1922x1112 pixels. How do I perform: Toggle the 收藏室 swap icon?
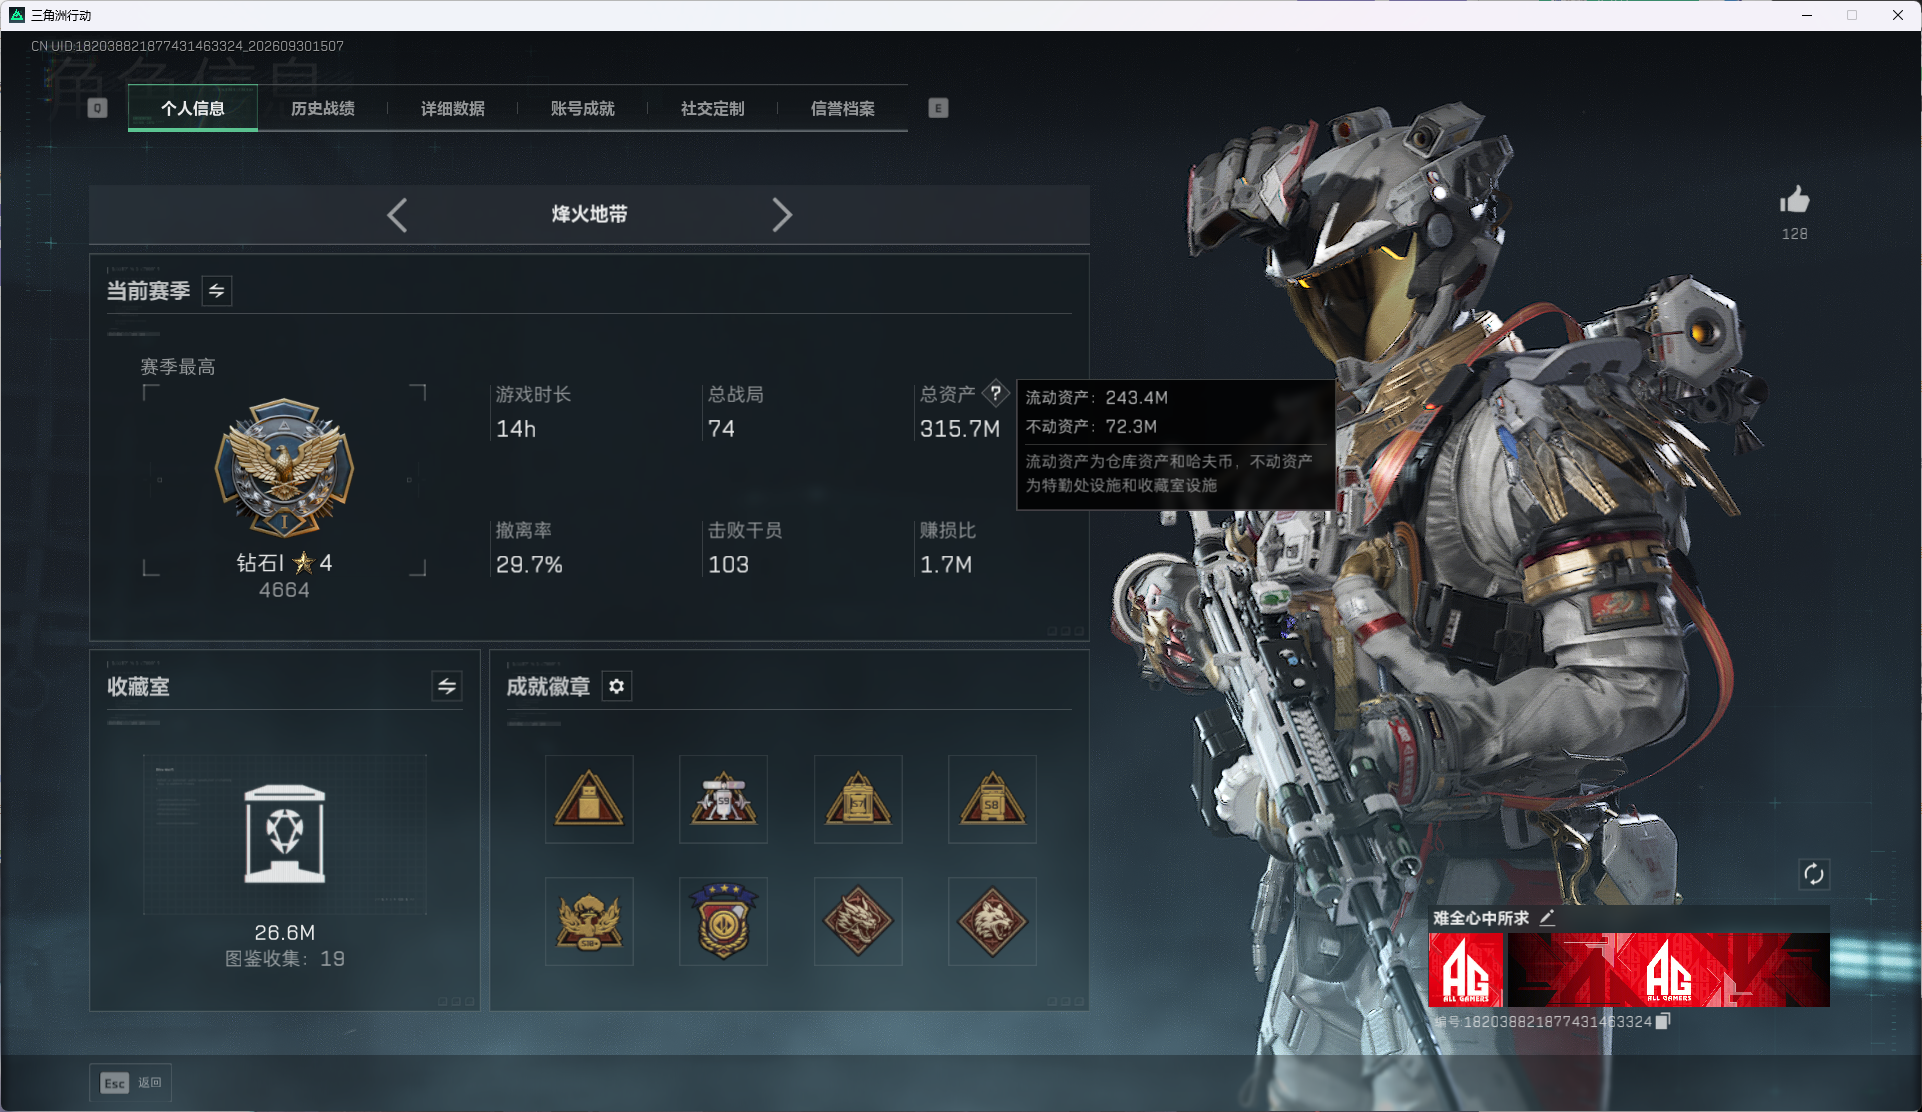(x=447, y=686)
